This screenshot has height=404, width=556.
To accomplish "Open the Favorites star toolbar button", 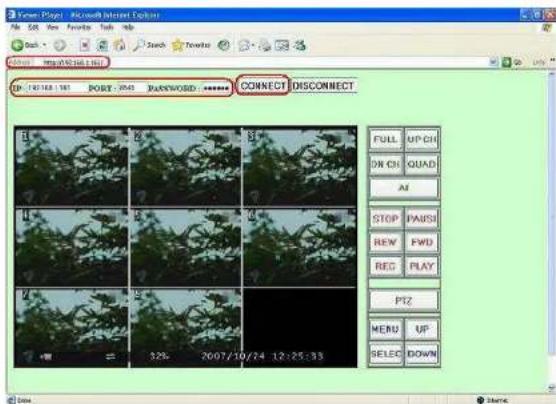I will tap(191, 45).
